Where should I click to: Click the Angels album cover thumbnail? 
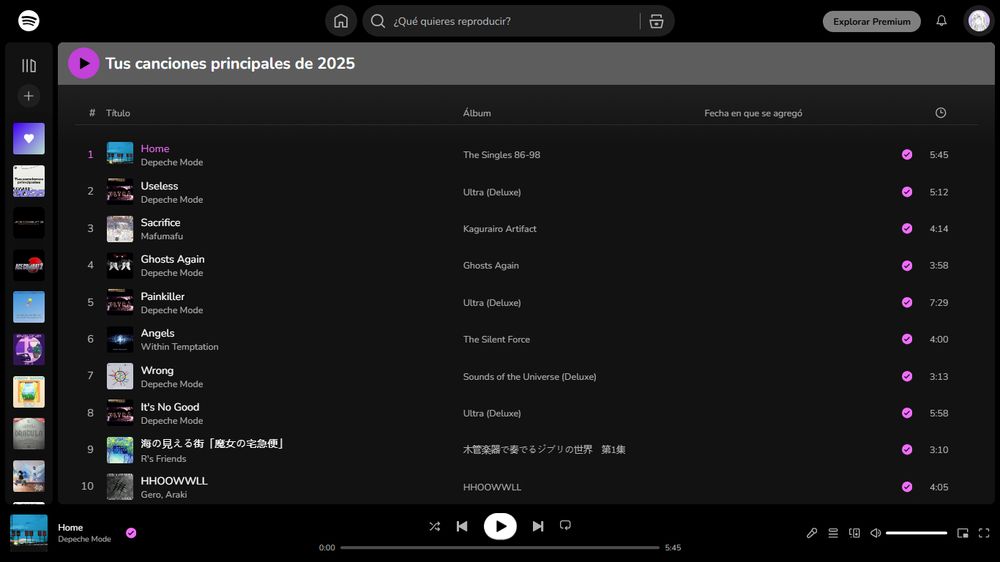pyautogui.click(x=120, y=339)
